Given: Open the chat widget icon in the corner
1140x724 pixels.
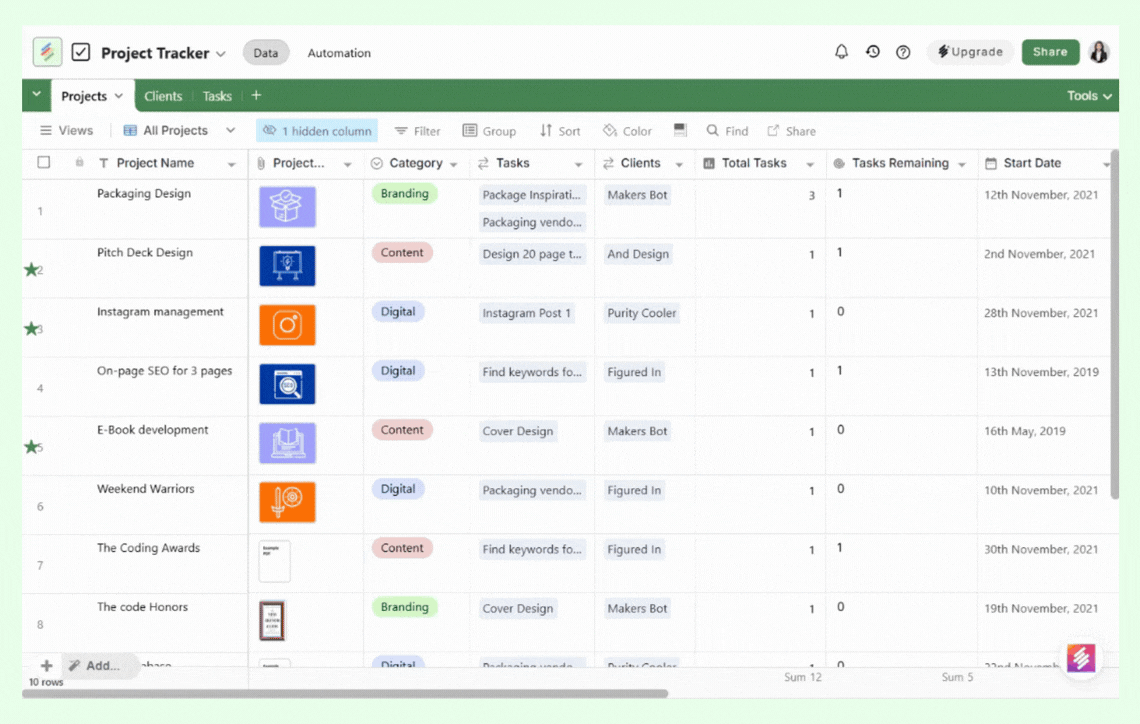Looking at the screenshot, I should click(1081, 657).
